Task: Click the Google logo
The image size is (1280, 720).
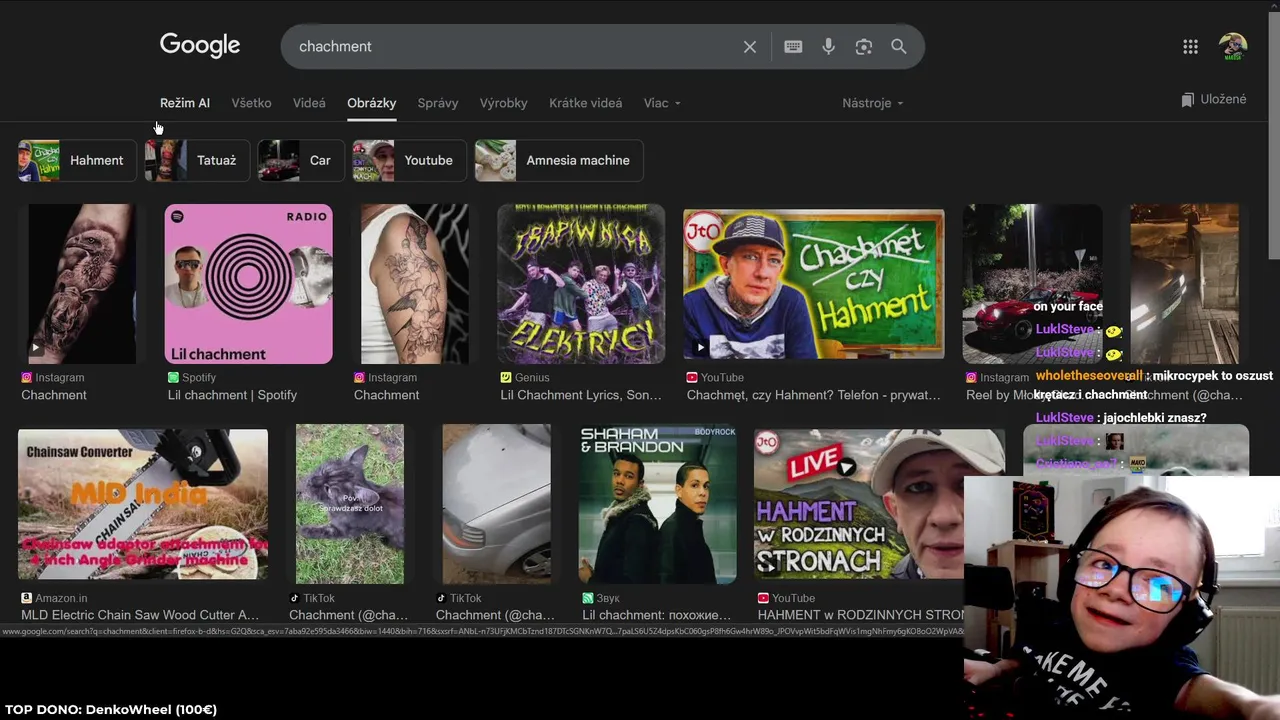Action: point(200,46)
